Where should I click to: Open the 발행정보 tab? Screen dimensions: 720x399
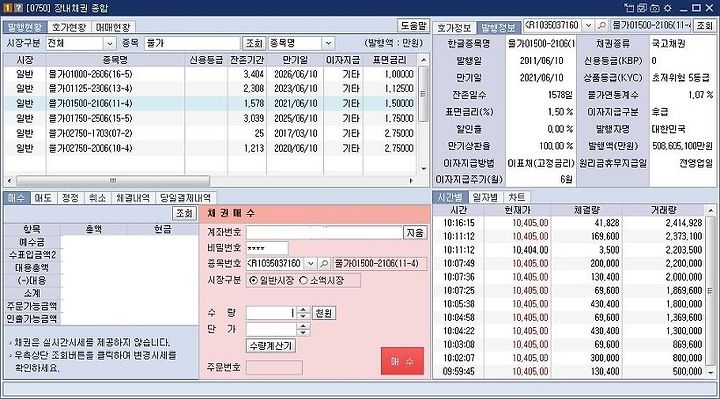(x=498, y=28)
